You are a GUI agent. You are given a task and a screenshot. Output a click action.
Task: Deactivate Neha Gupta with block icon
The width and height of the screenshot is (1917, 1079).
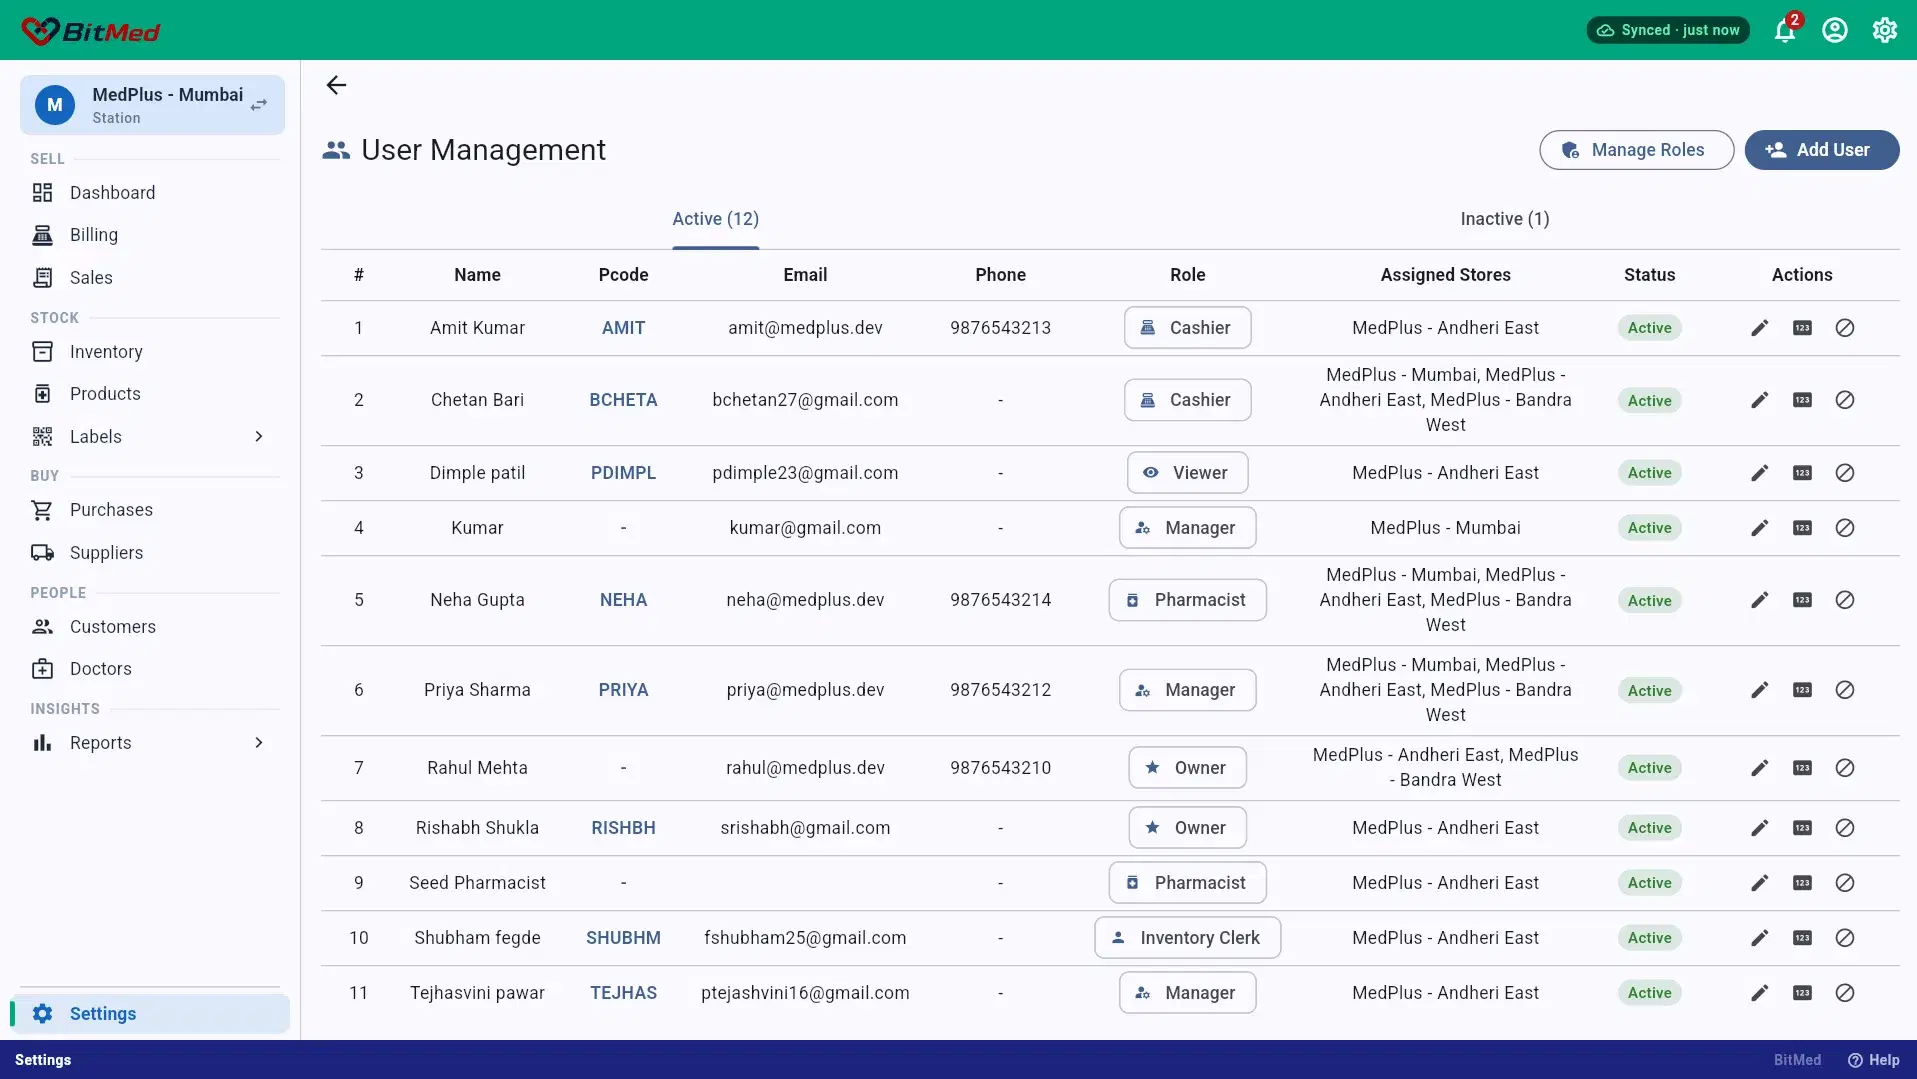(x=1845, y=600)
